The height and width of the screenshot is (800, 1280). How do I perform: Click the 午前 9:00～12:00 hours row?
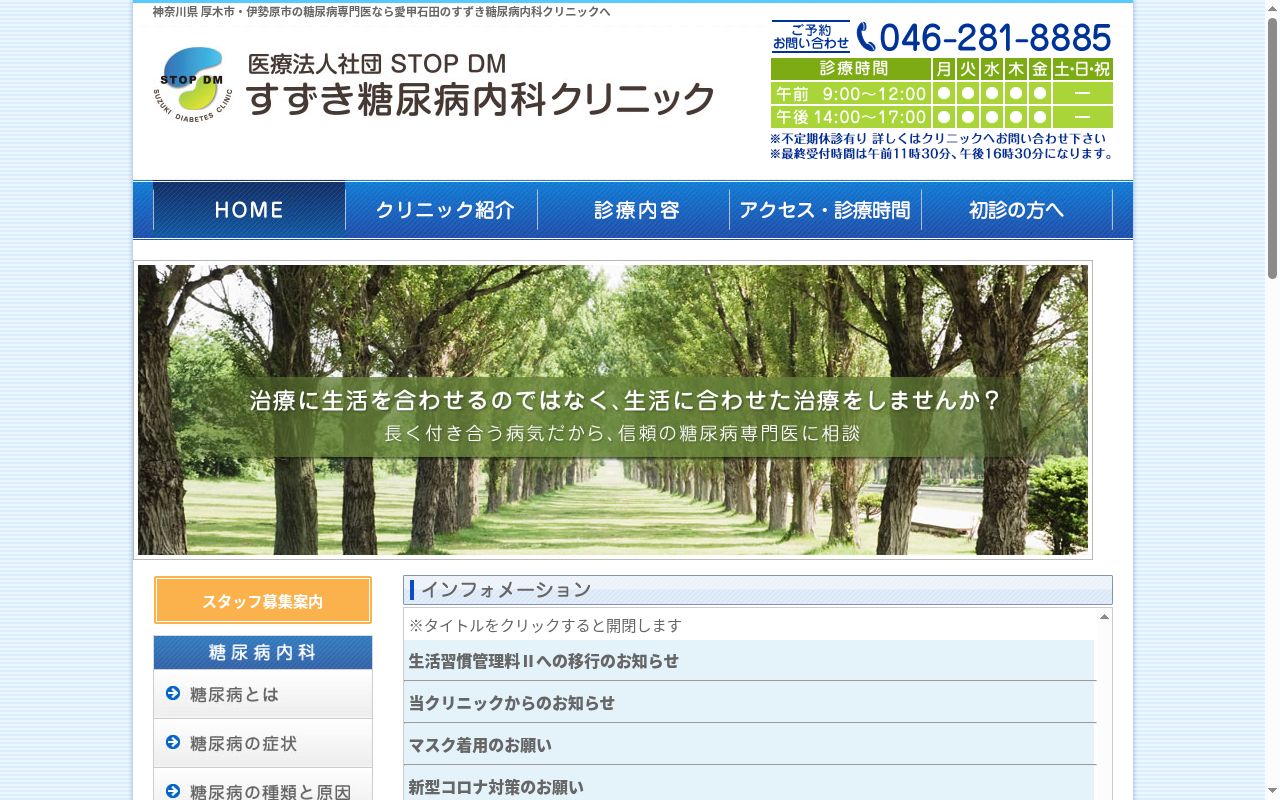(941, 93)
